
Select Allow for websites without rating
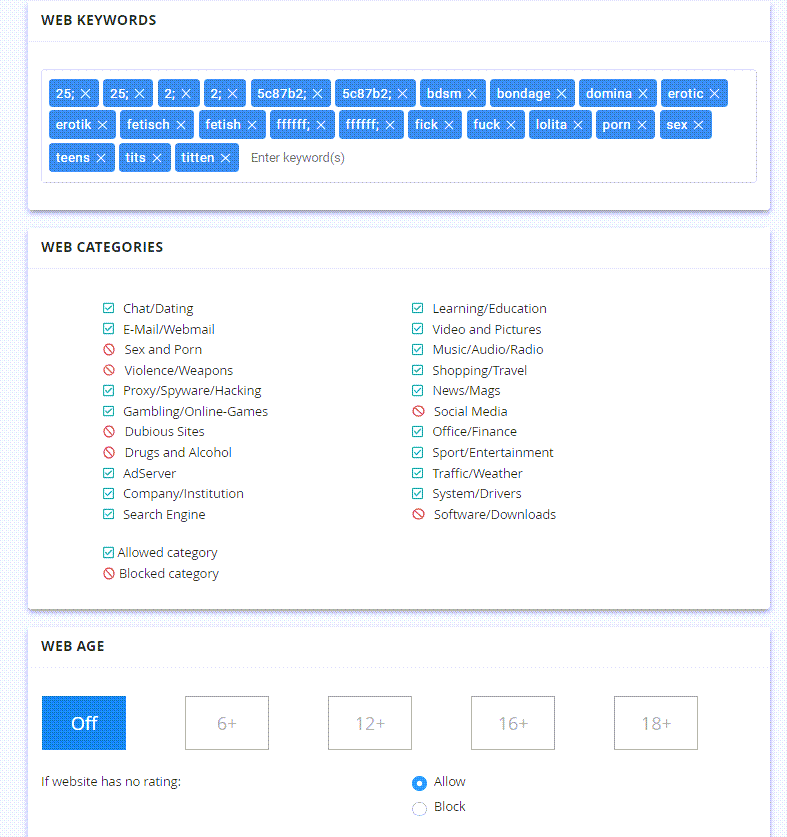[419, 783]
